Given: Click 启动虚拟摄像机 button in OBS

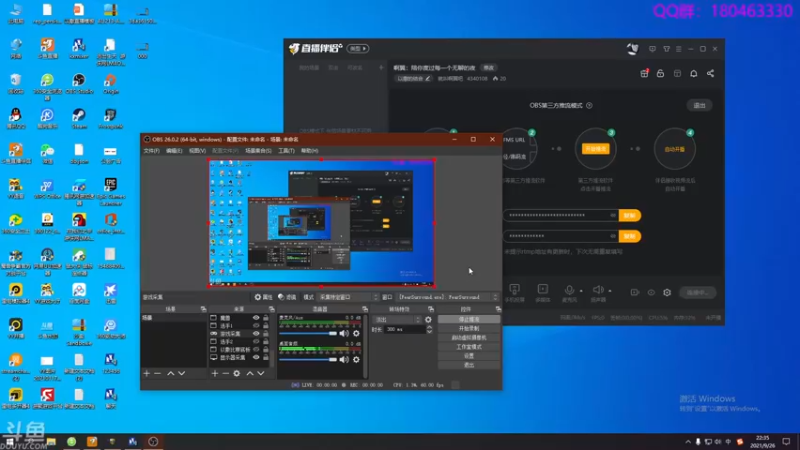Looking at the screenshot, I should point(469,338).
